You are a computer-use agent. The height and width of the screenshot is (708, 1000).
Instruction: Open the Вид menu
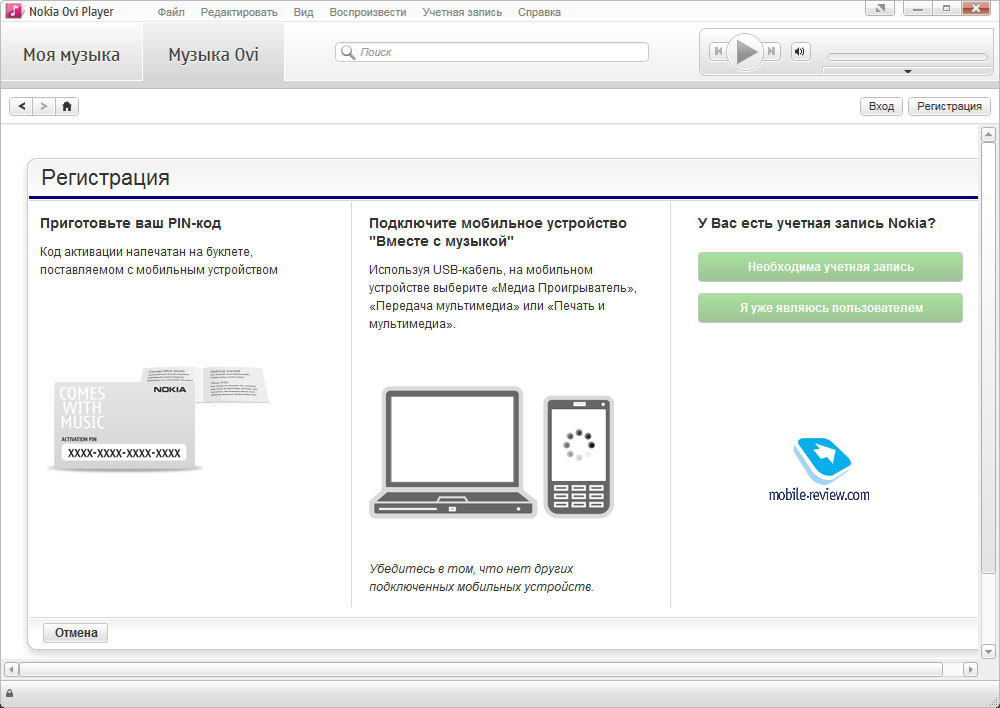[x=303, y=12]
